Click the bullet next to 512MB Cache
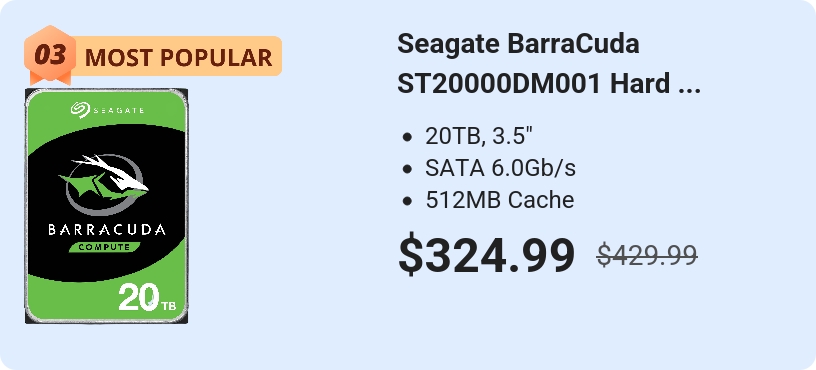 click(x=407, y=201)
